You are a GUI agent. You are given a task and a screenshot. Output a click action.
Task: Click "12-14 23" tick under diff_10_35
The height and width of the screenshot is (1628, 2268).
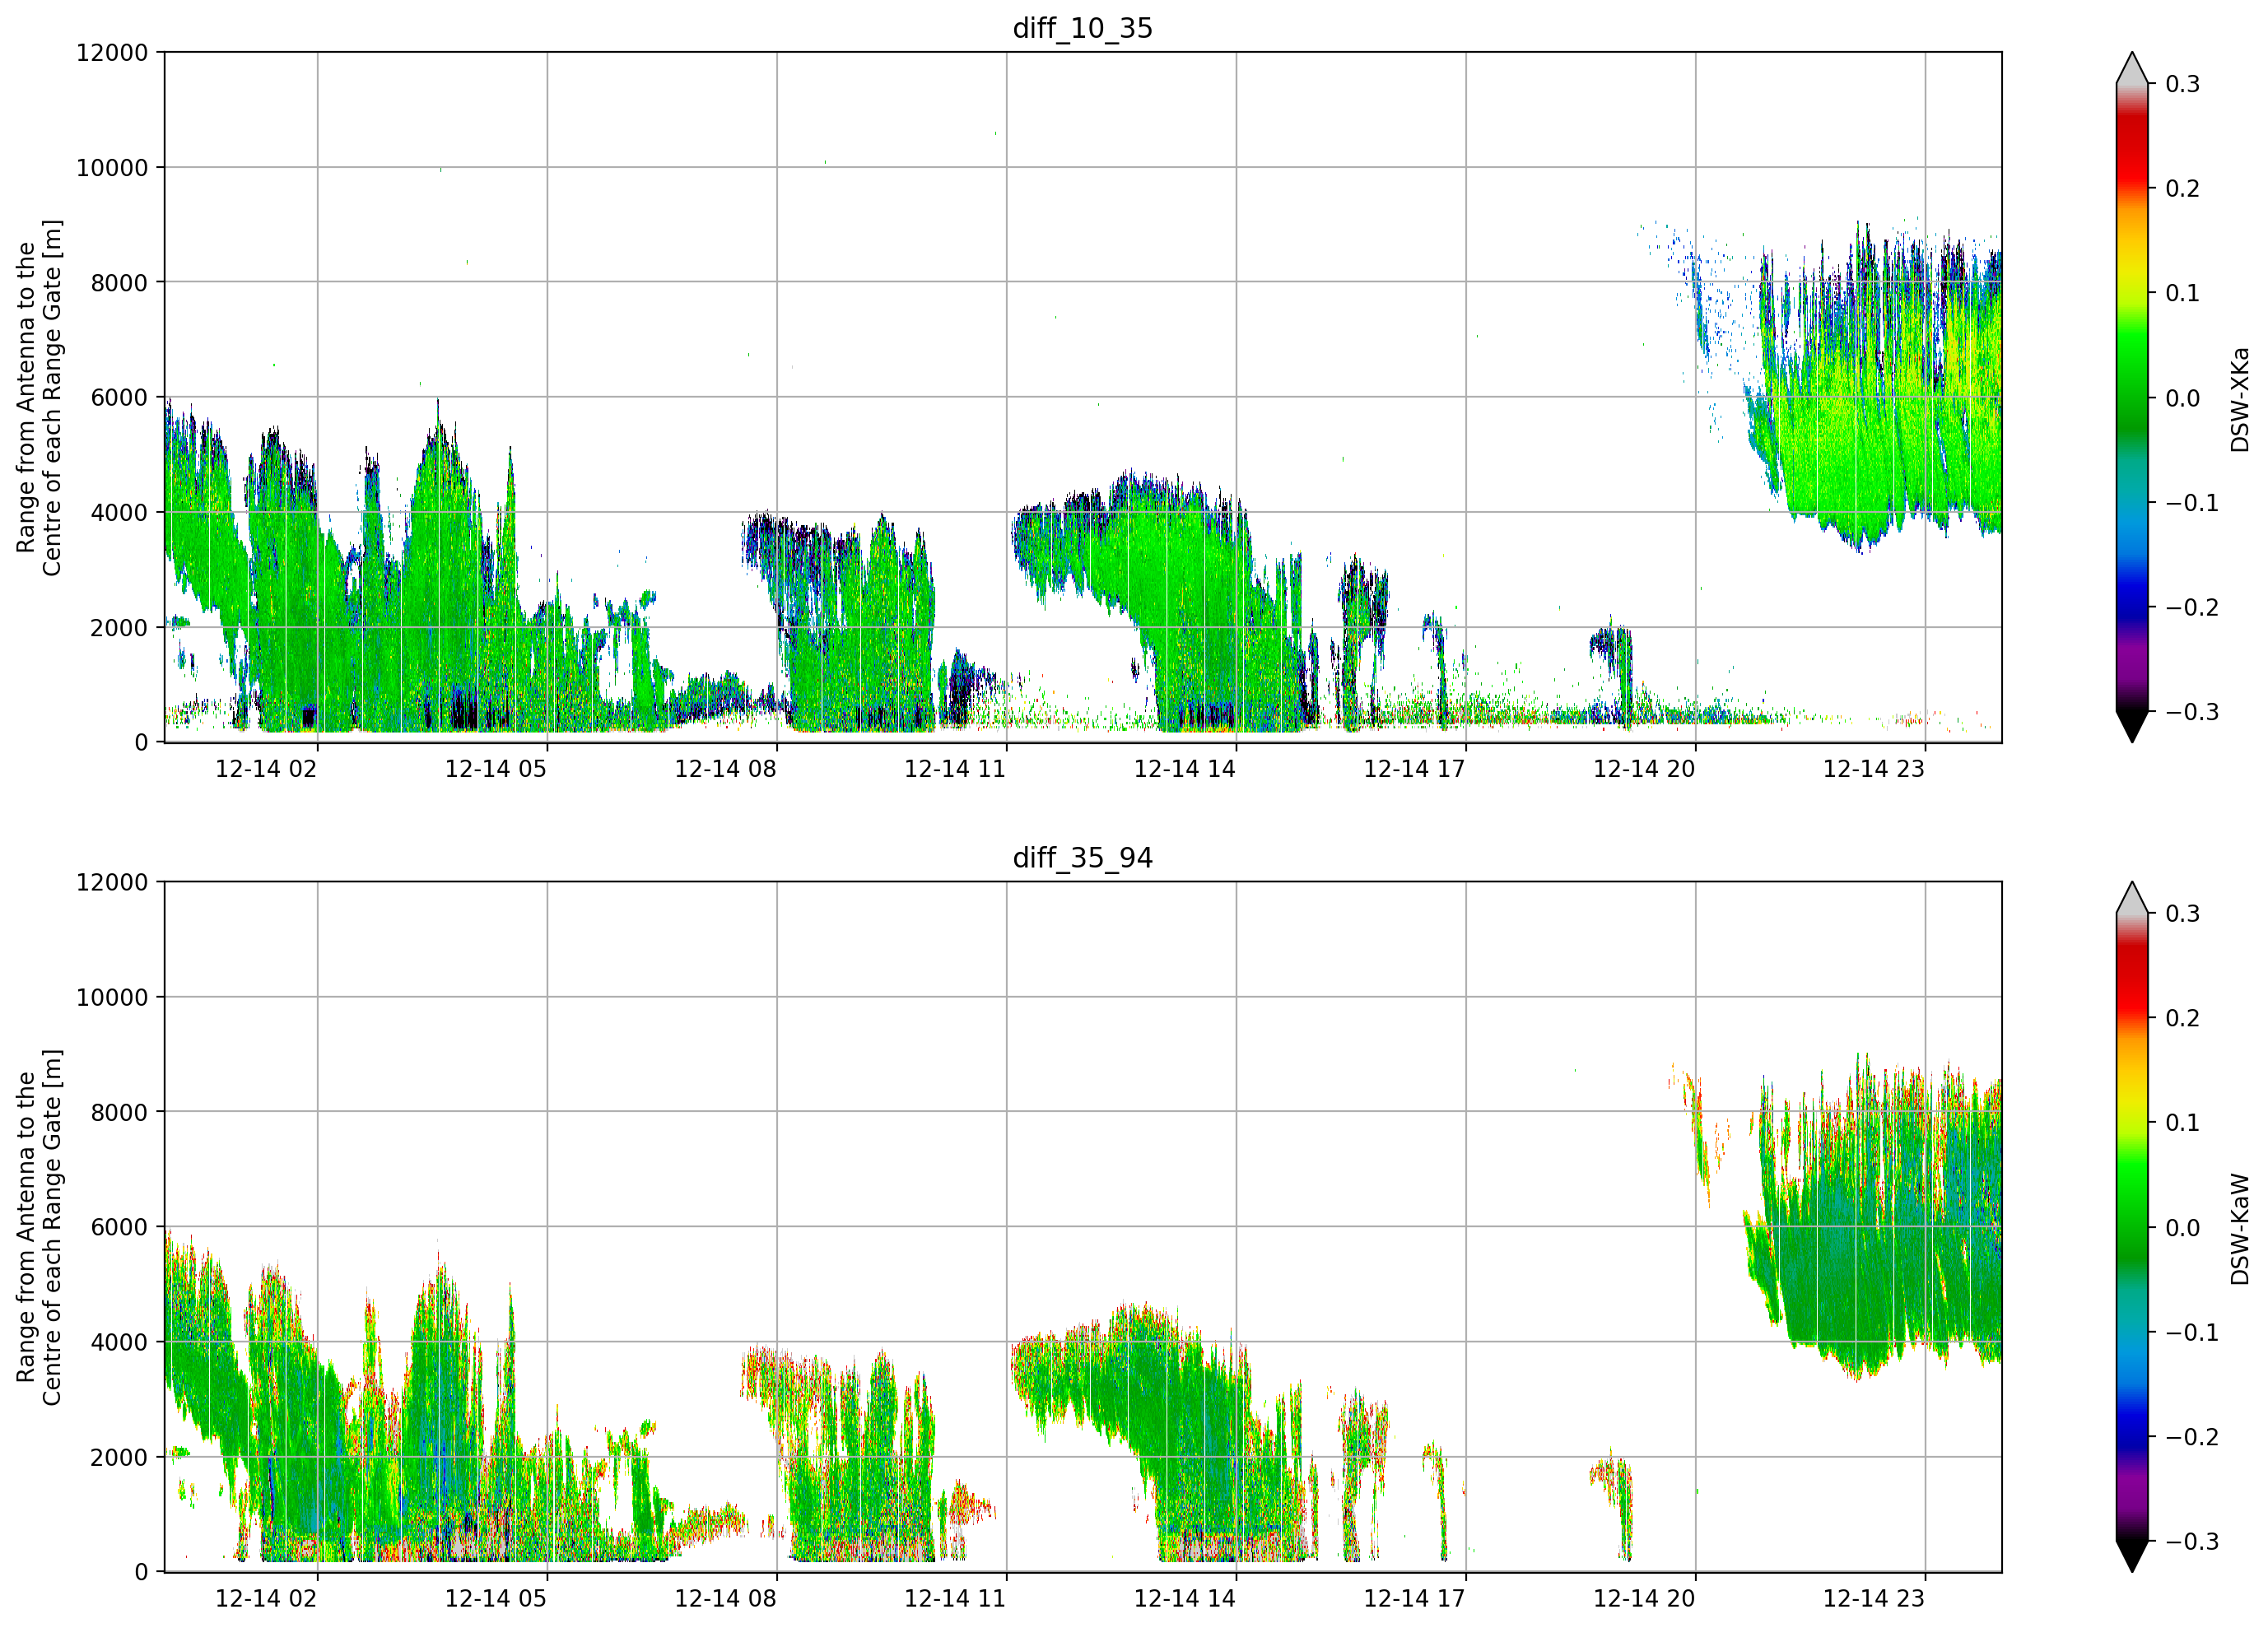[x=1874, y=769]
